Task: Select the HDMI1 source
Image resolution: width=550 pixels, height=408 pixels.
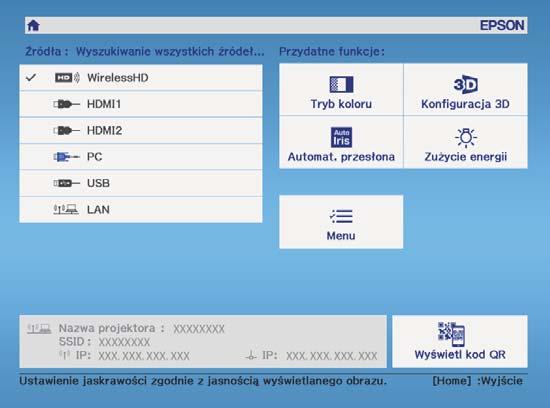Action: 141,104
